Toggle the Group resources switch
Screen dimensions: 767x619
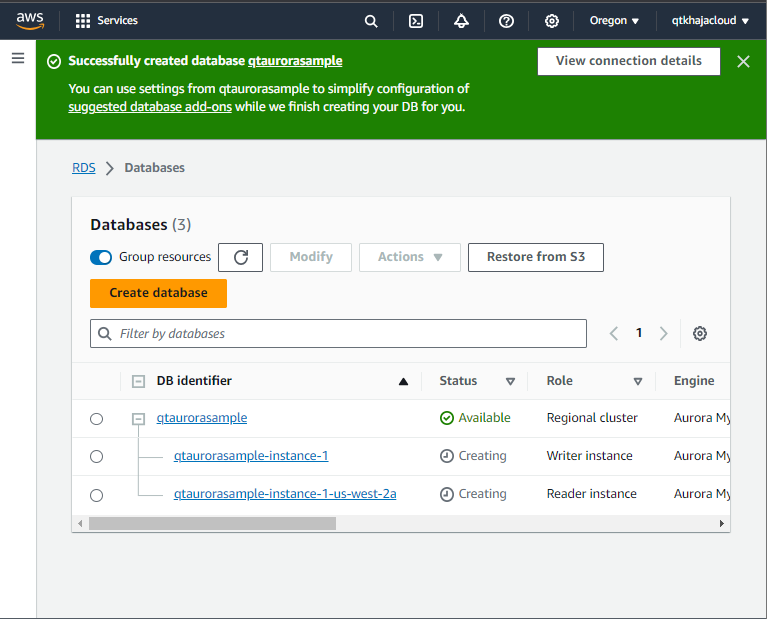pos(101,257)
